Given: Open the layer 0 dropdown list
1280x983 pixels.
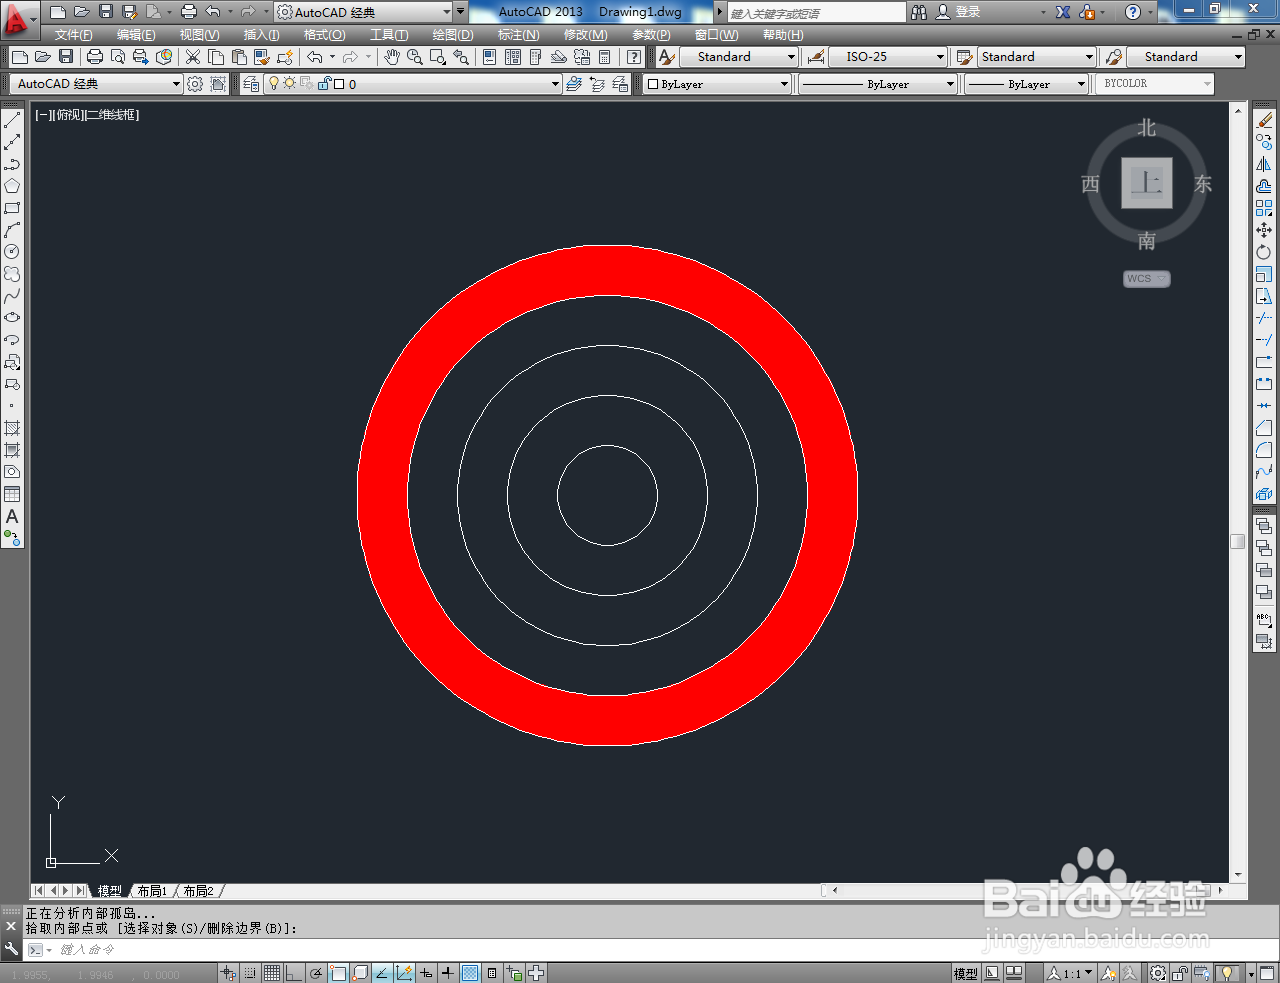Looking at the screenshot, I should [555, 84].
